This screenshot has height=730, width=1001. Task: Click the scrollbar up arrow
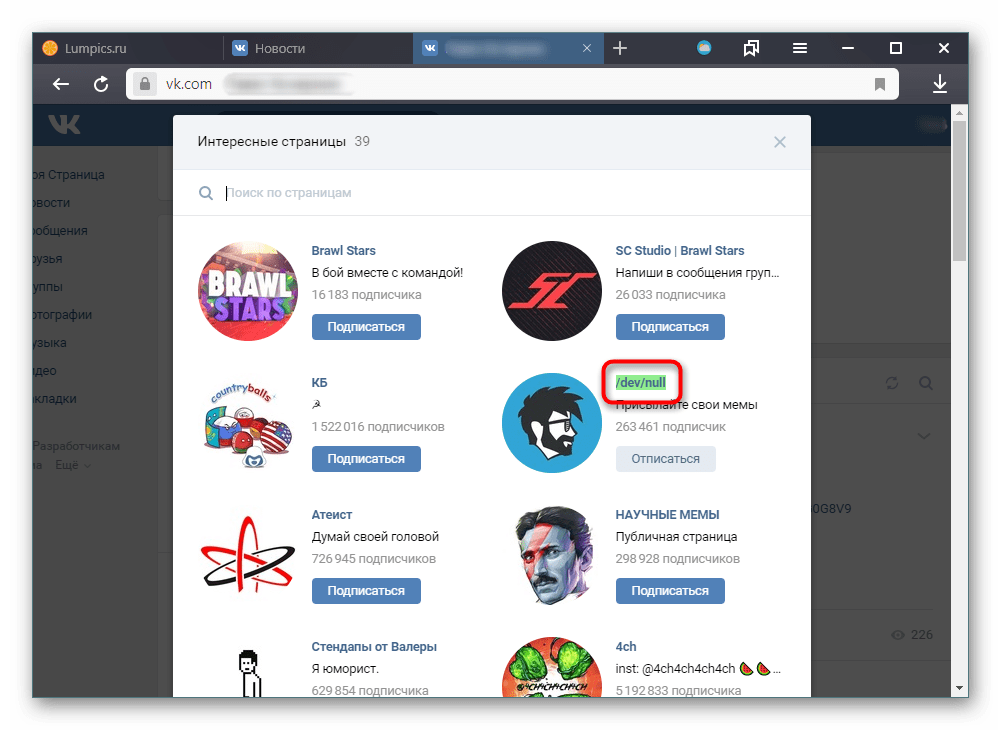[x=959, y=114]
